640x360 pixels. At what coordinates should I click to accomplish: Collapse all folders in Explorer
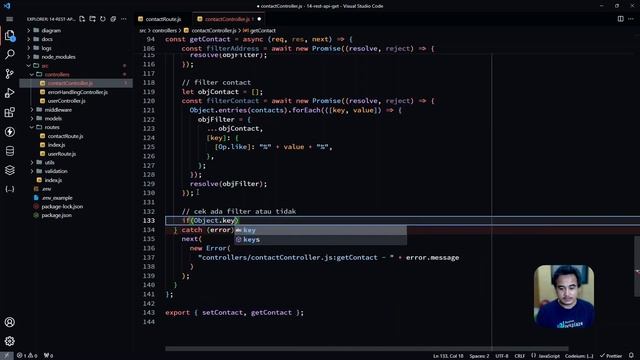[113, 19]
